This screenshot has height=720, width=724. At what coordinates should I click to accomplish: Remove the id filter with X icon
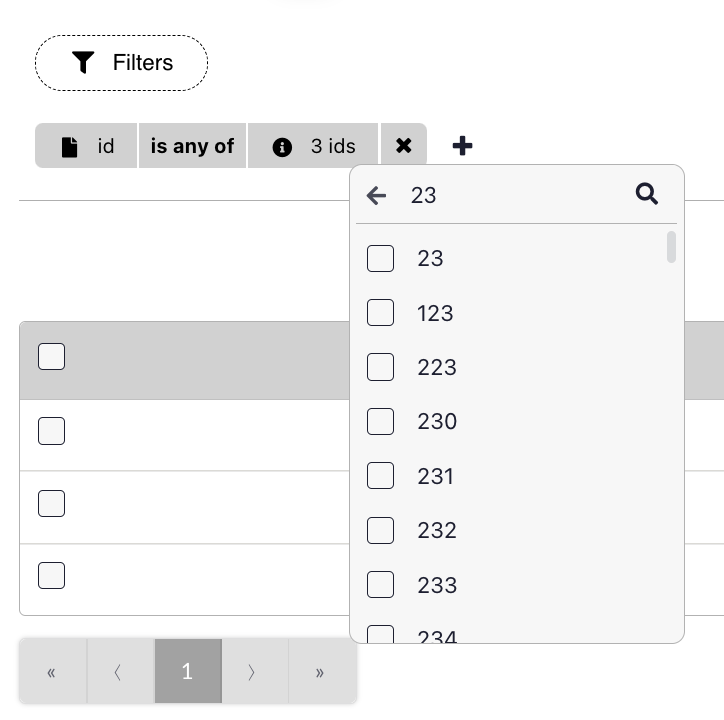point(403,146)
